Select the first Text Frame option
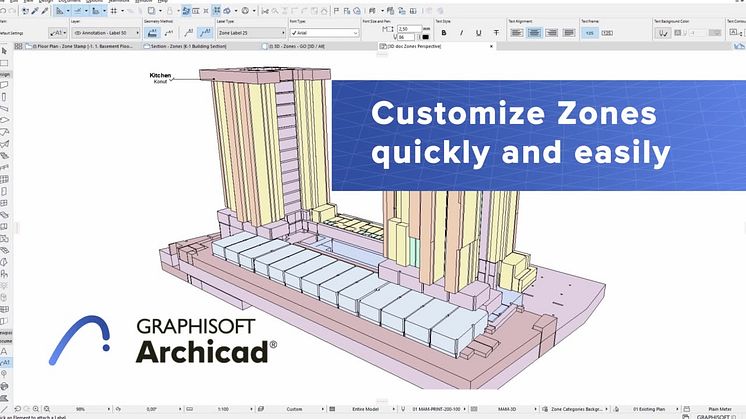The width and height of the screenshot is (746, 419). pos(590,33)
